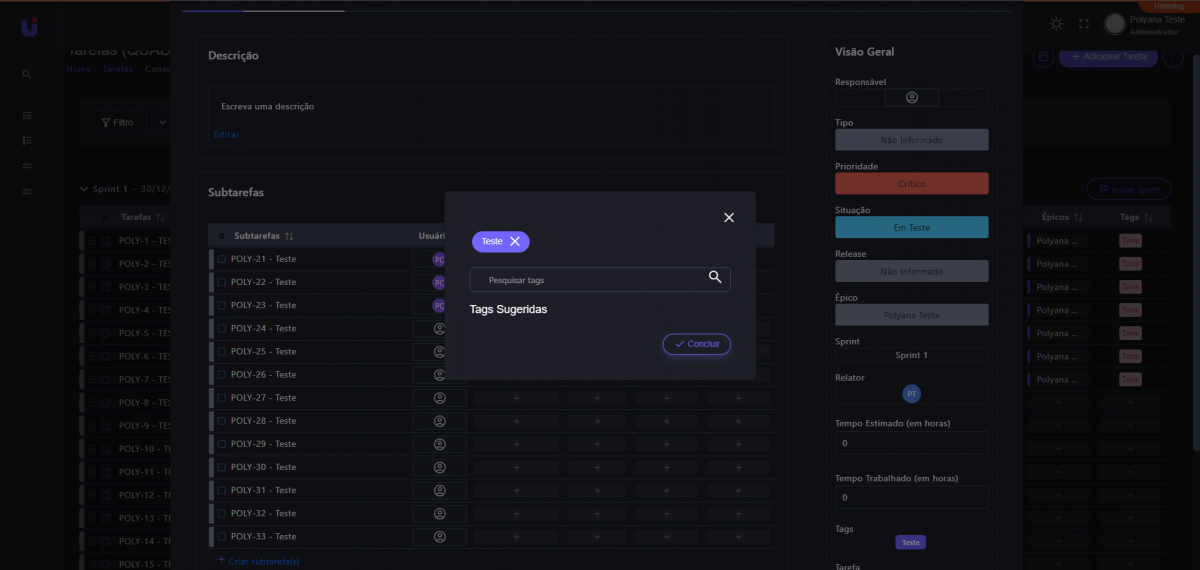The width and height of the screenshot is (1200, 570).
Task: Check the POLY-25 subtask checkbox
Action: tap(222, 352)
